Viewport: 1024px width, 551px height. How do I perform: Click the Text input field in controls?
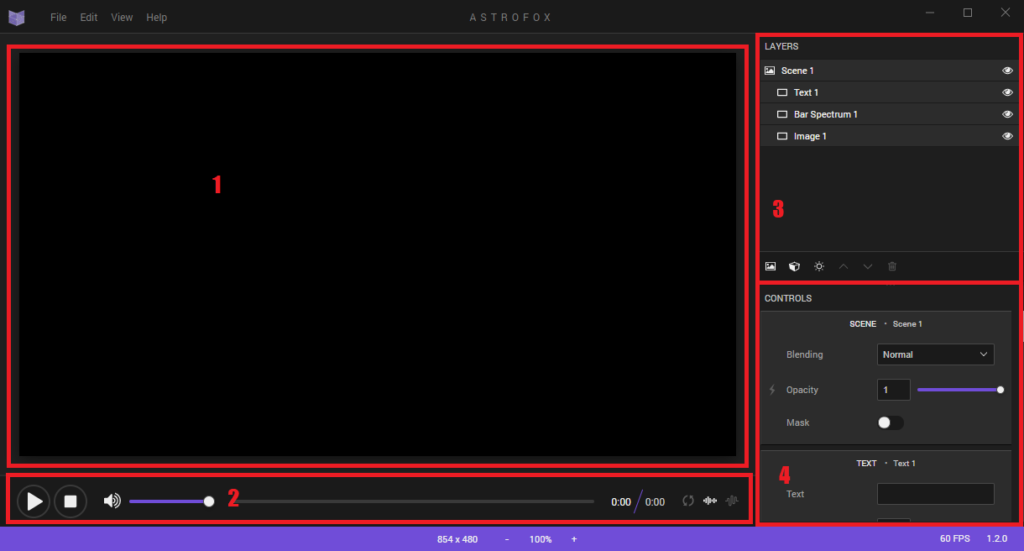point(935,494)
